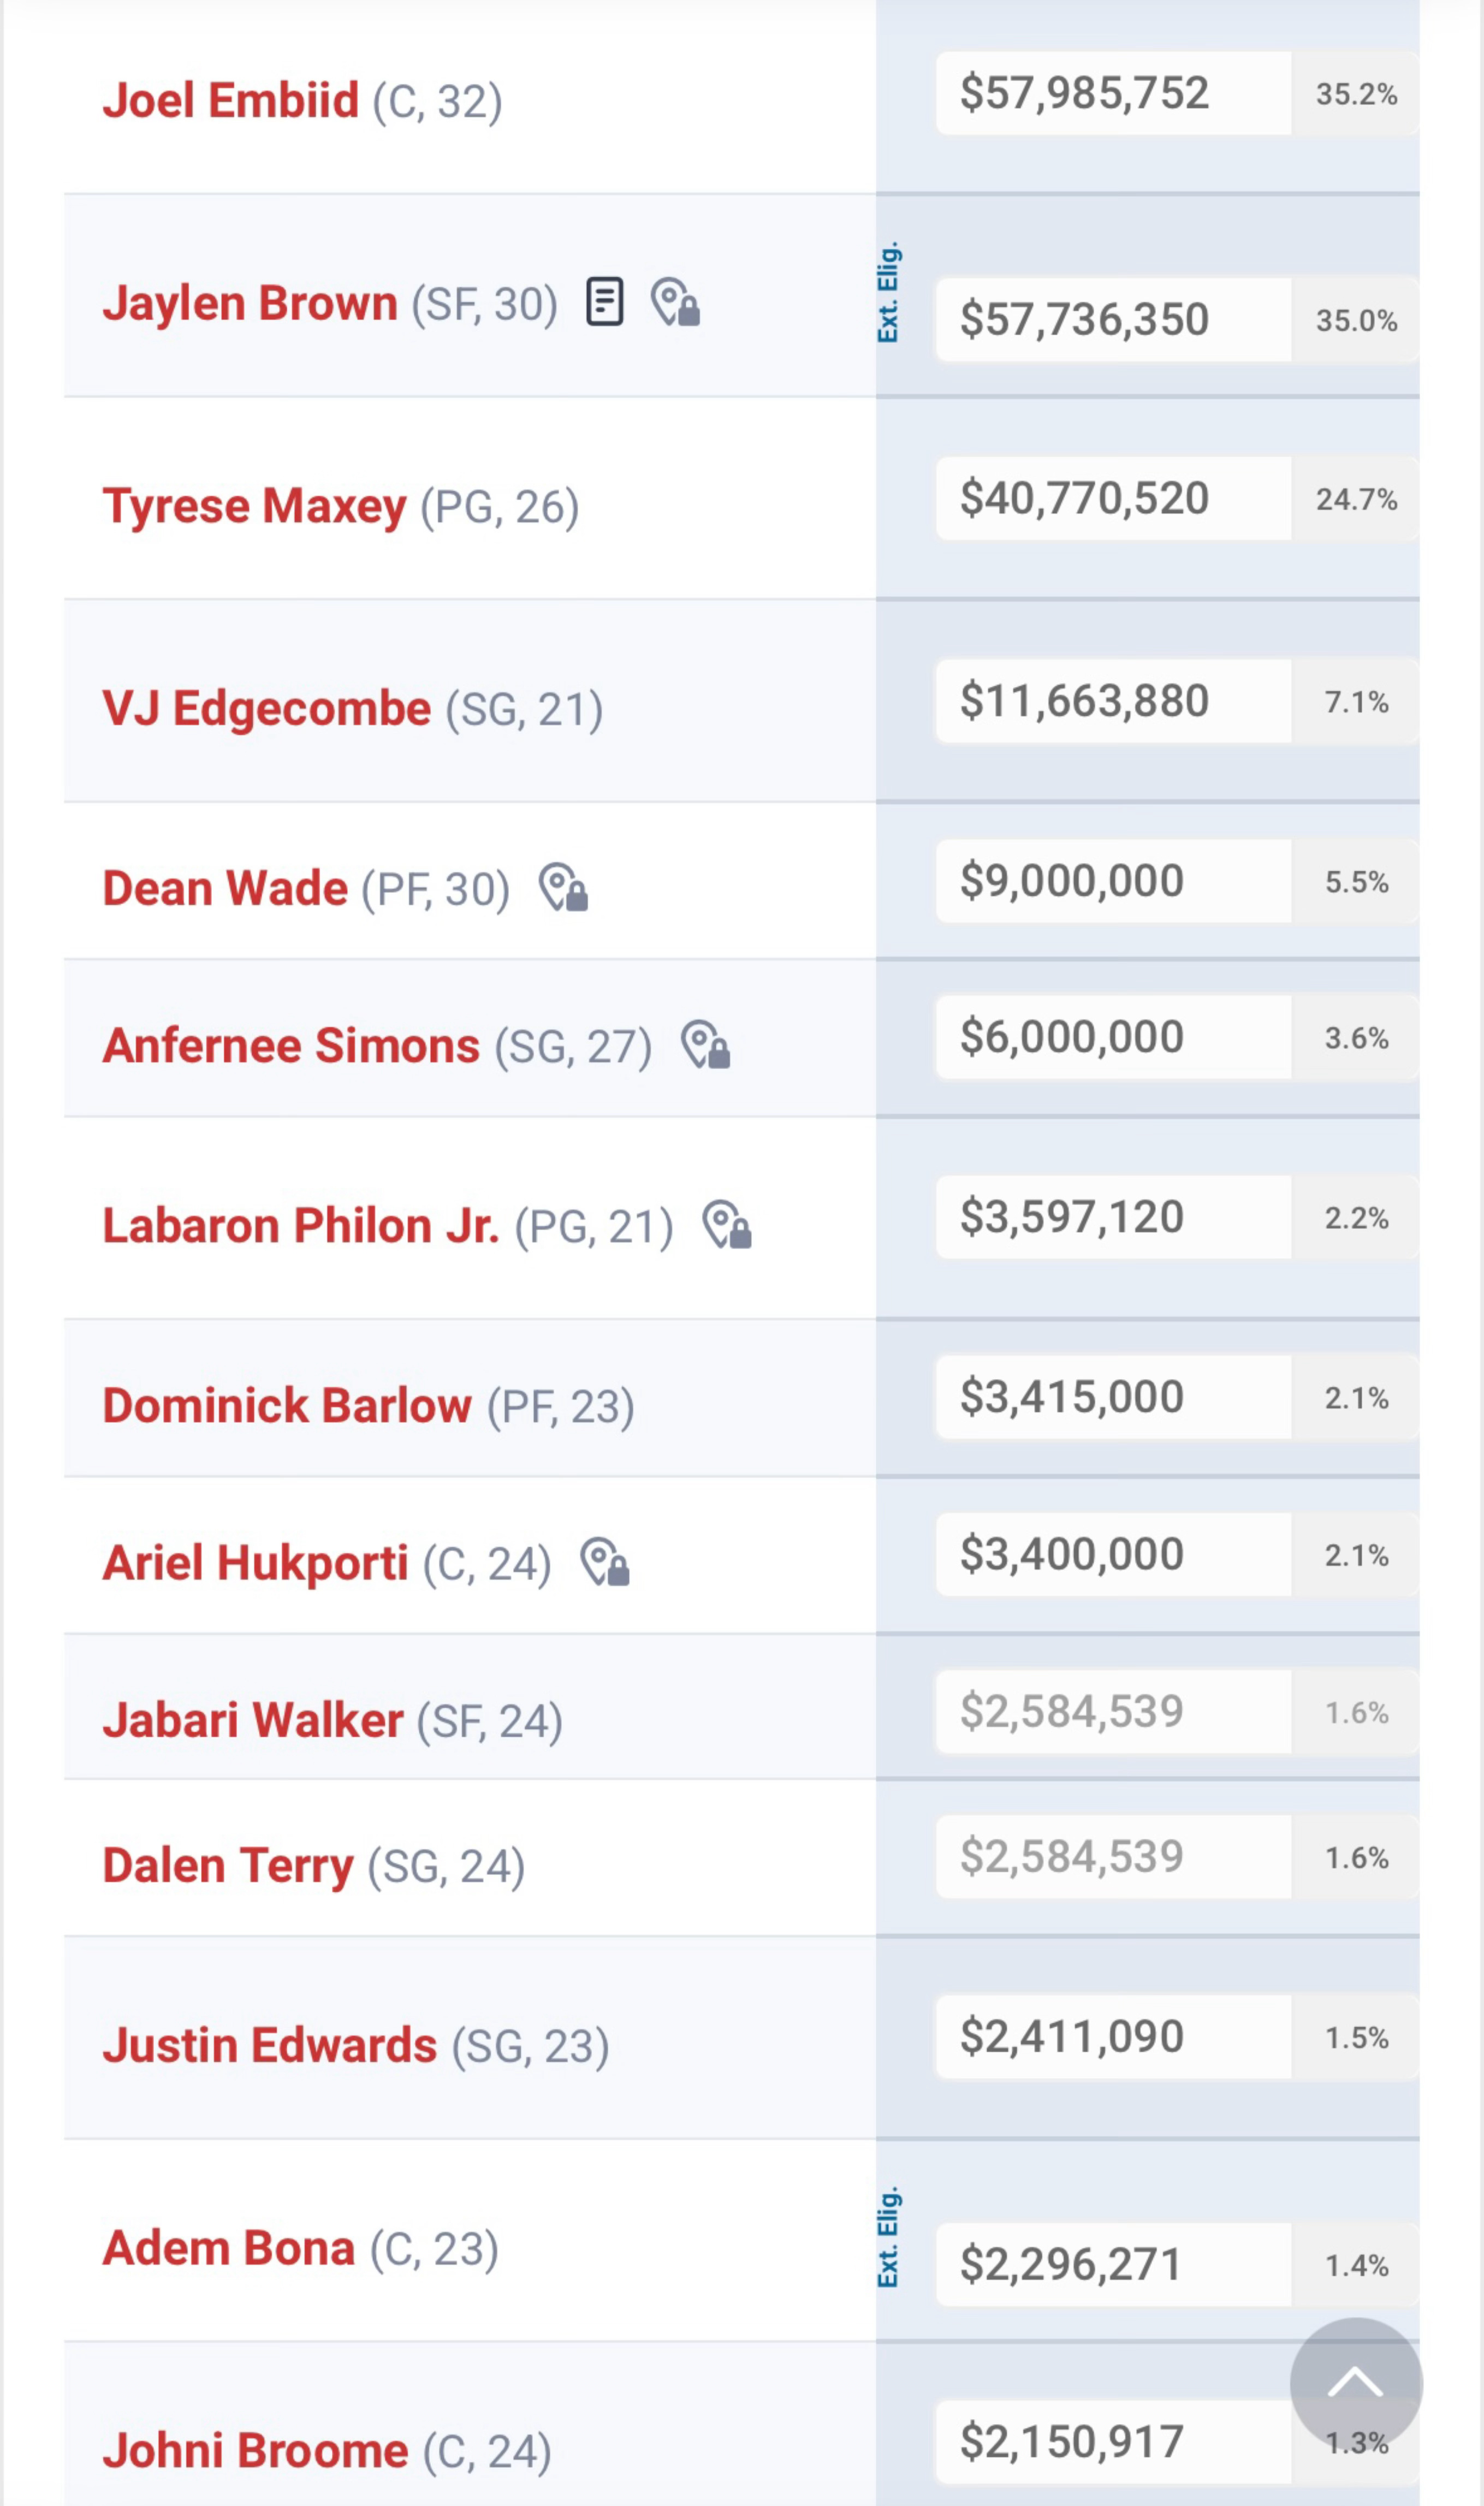Tap the scroll-to-top arrow button
This screenshot has width=1484, height=2506.
[x=1356, y=2384]
